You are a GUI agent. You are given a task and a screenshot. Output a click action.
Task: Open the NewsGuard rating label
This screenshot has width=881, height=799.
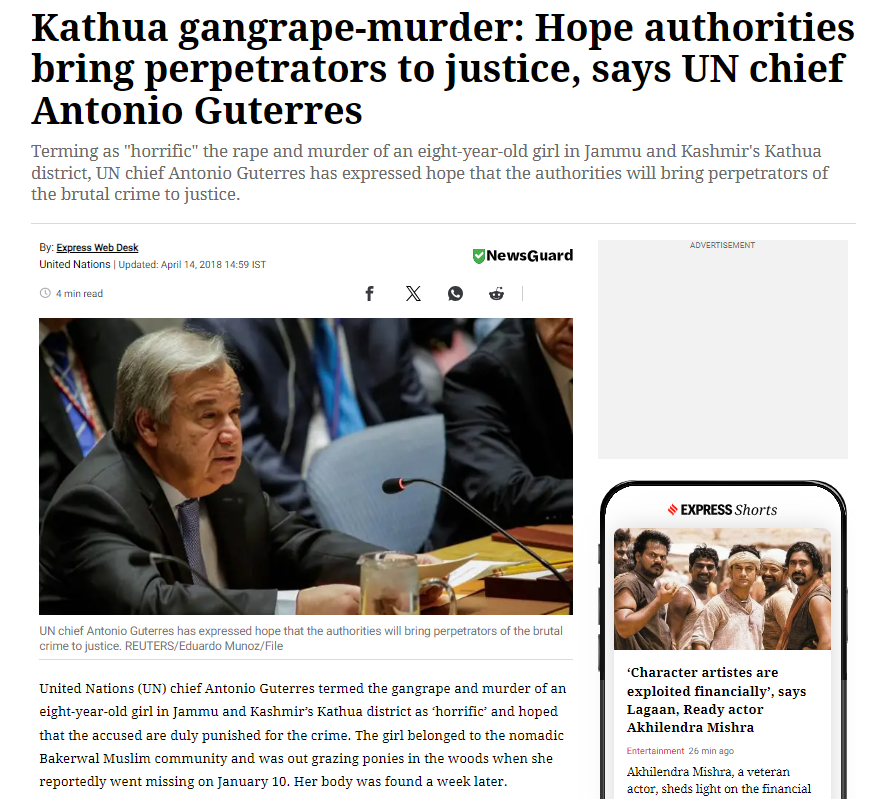click(x=523, y=256)
